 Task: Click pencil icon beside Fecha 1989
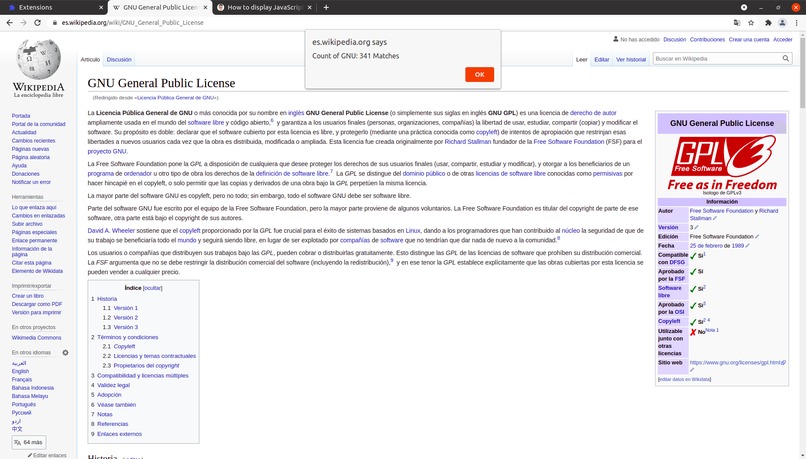(x=747, y=246)
